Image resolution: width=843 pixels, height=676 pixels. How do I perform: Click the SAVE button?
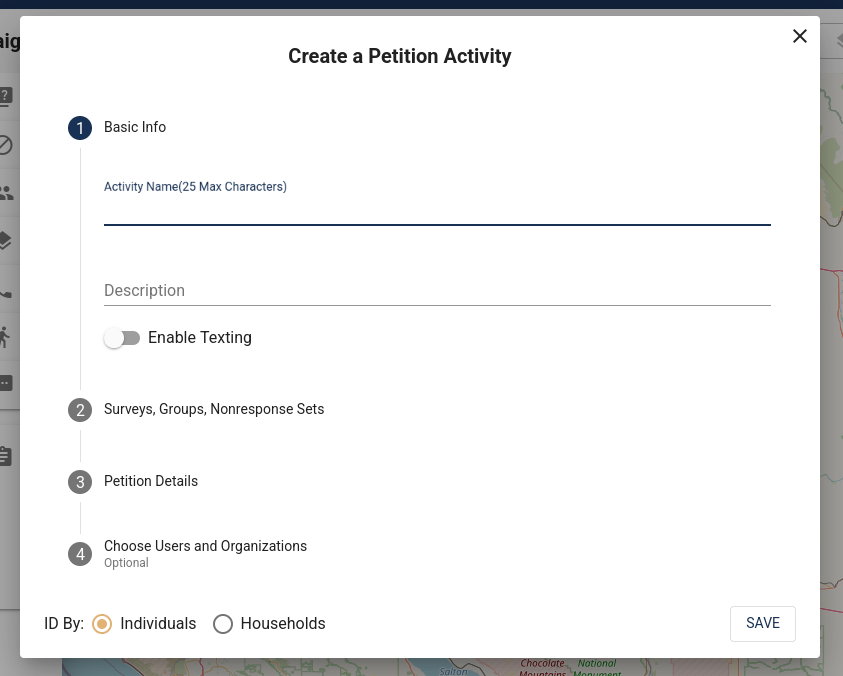tap(762, 623)
